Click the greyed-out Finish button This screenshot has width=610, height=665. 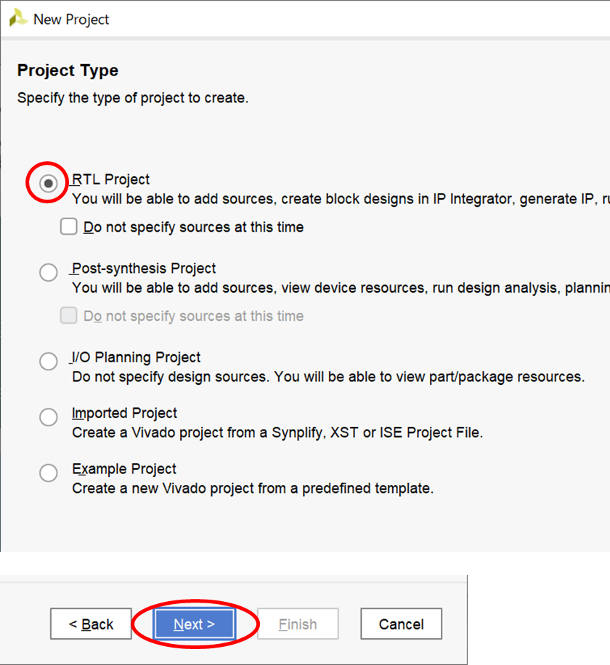[298, 624]
